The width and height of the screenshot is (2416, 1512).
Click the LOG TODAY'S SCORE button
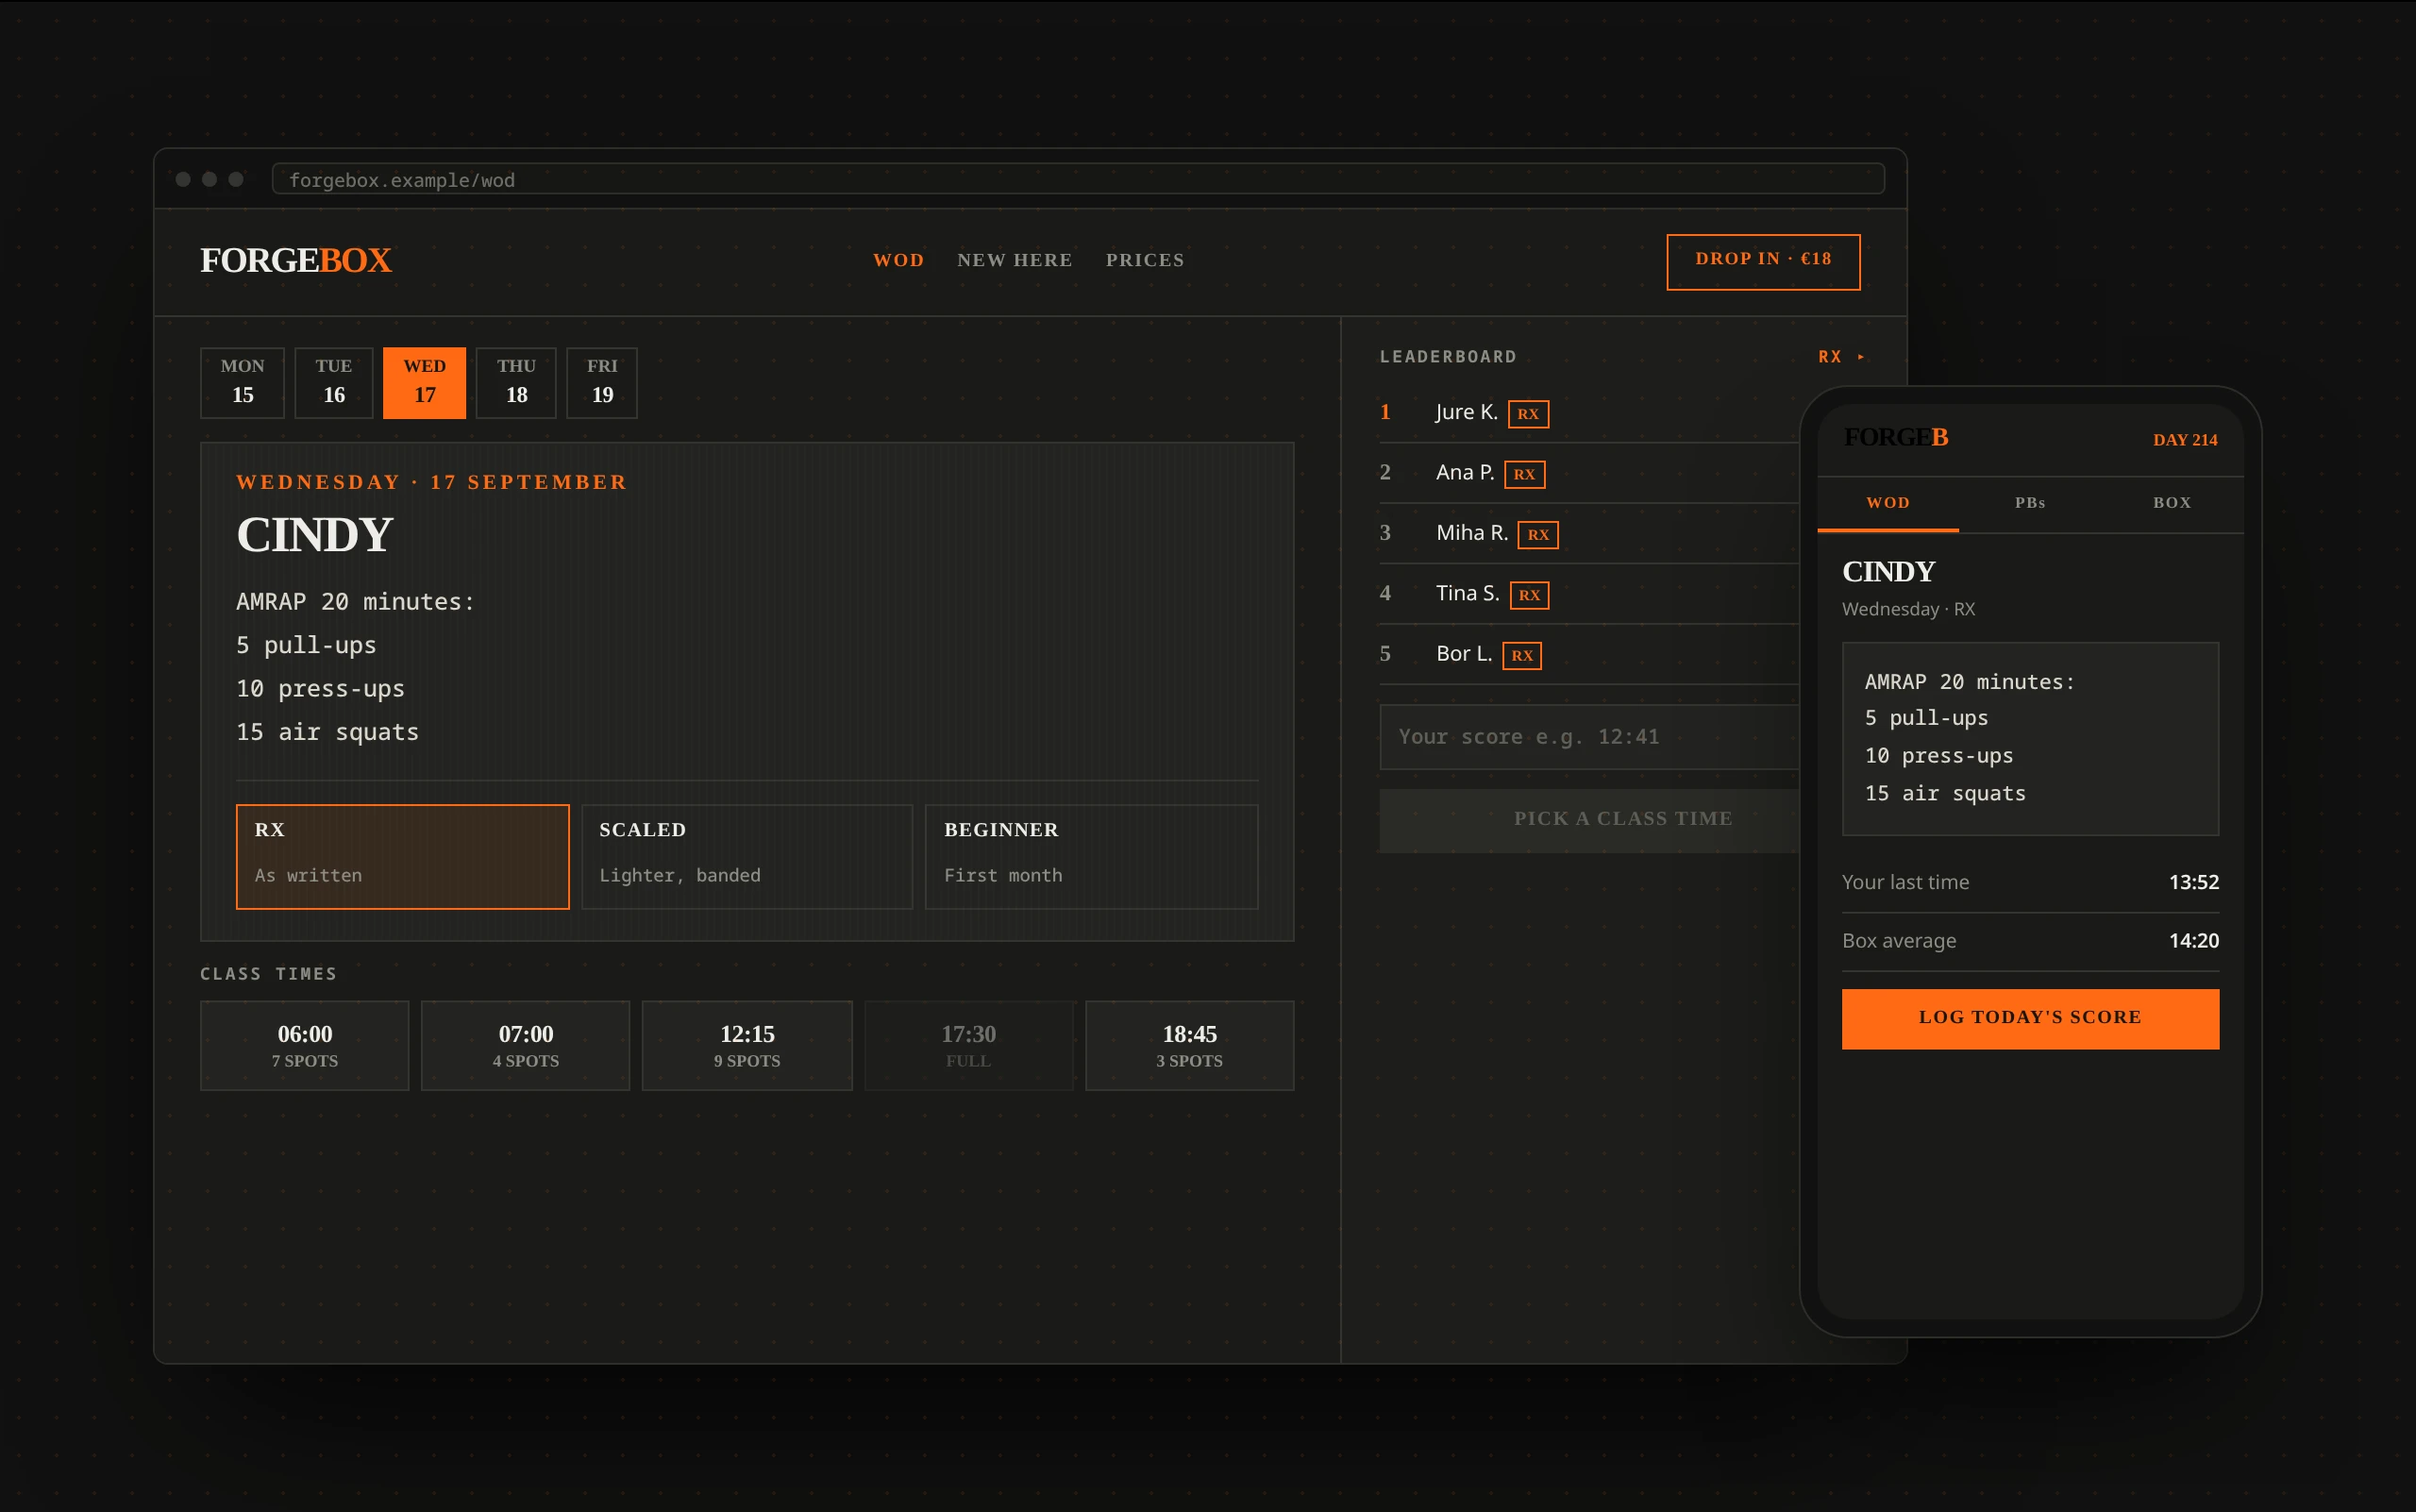click(x=2030, y=1019)
